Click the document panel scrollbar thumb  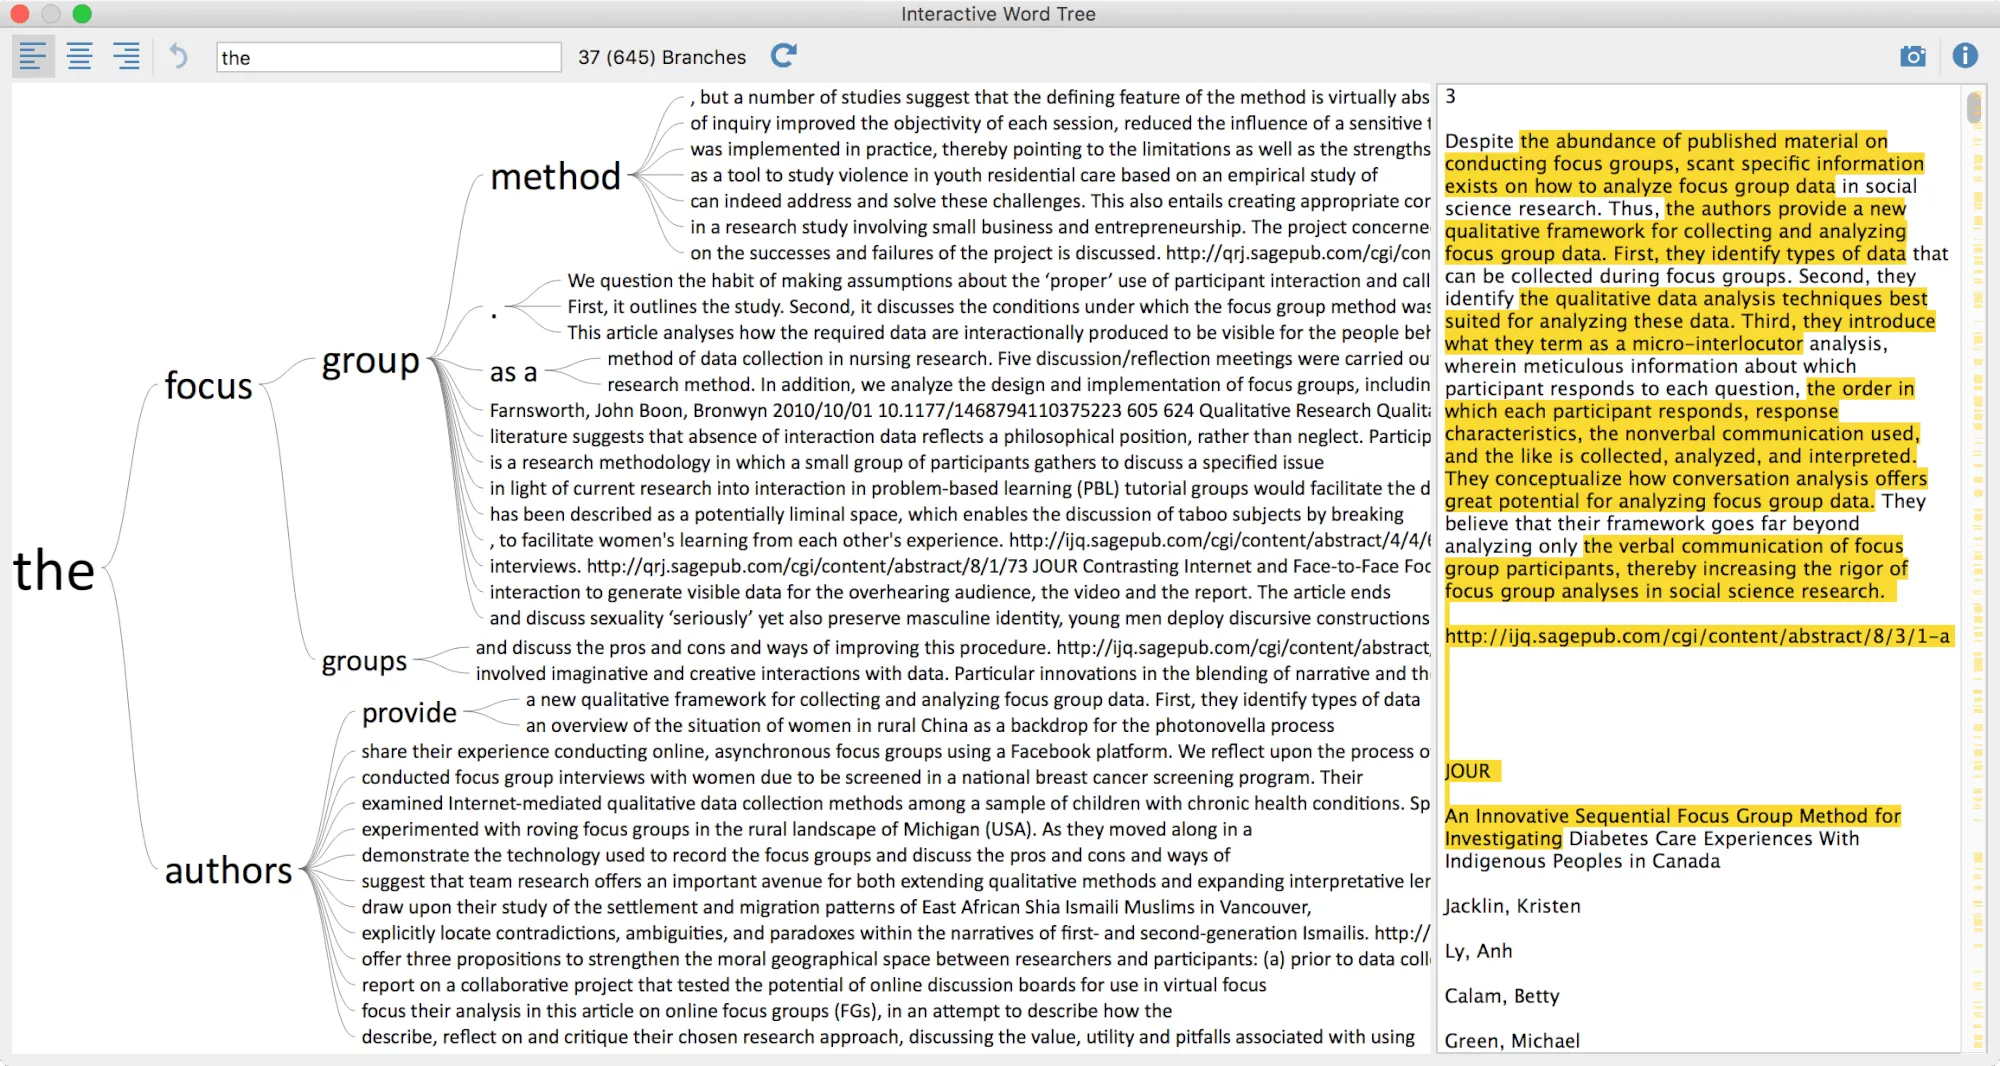(x=1974, y=107)
